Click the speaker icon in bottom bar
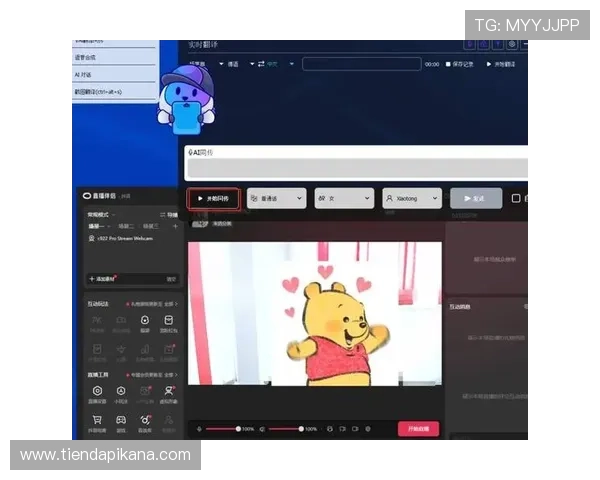The image size is (600, 480). coord(261,428)
